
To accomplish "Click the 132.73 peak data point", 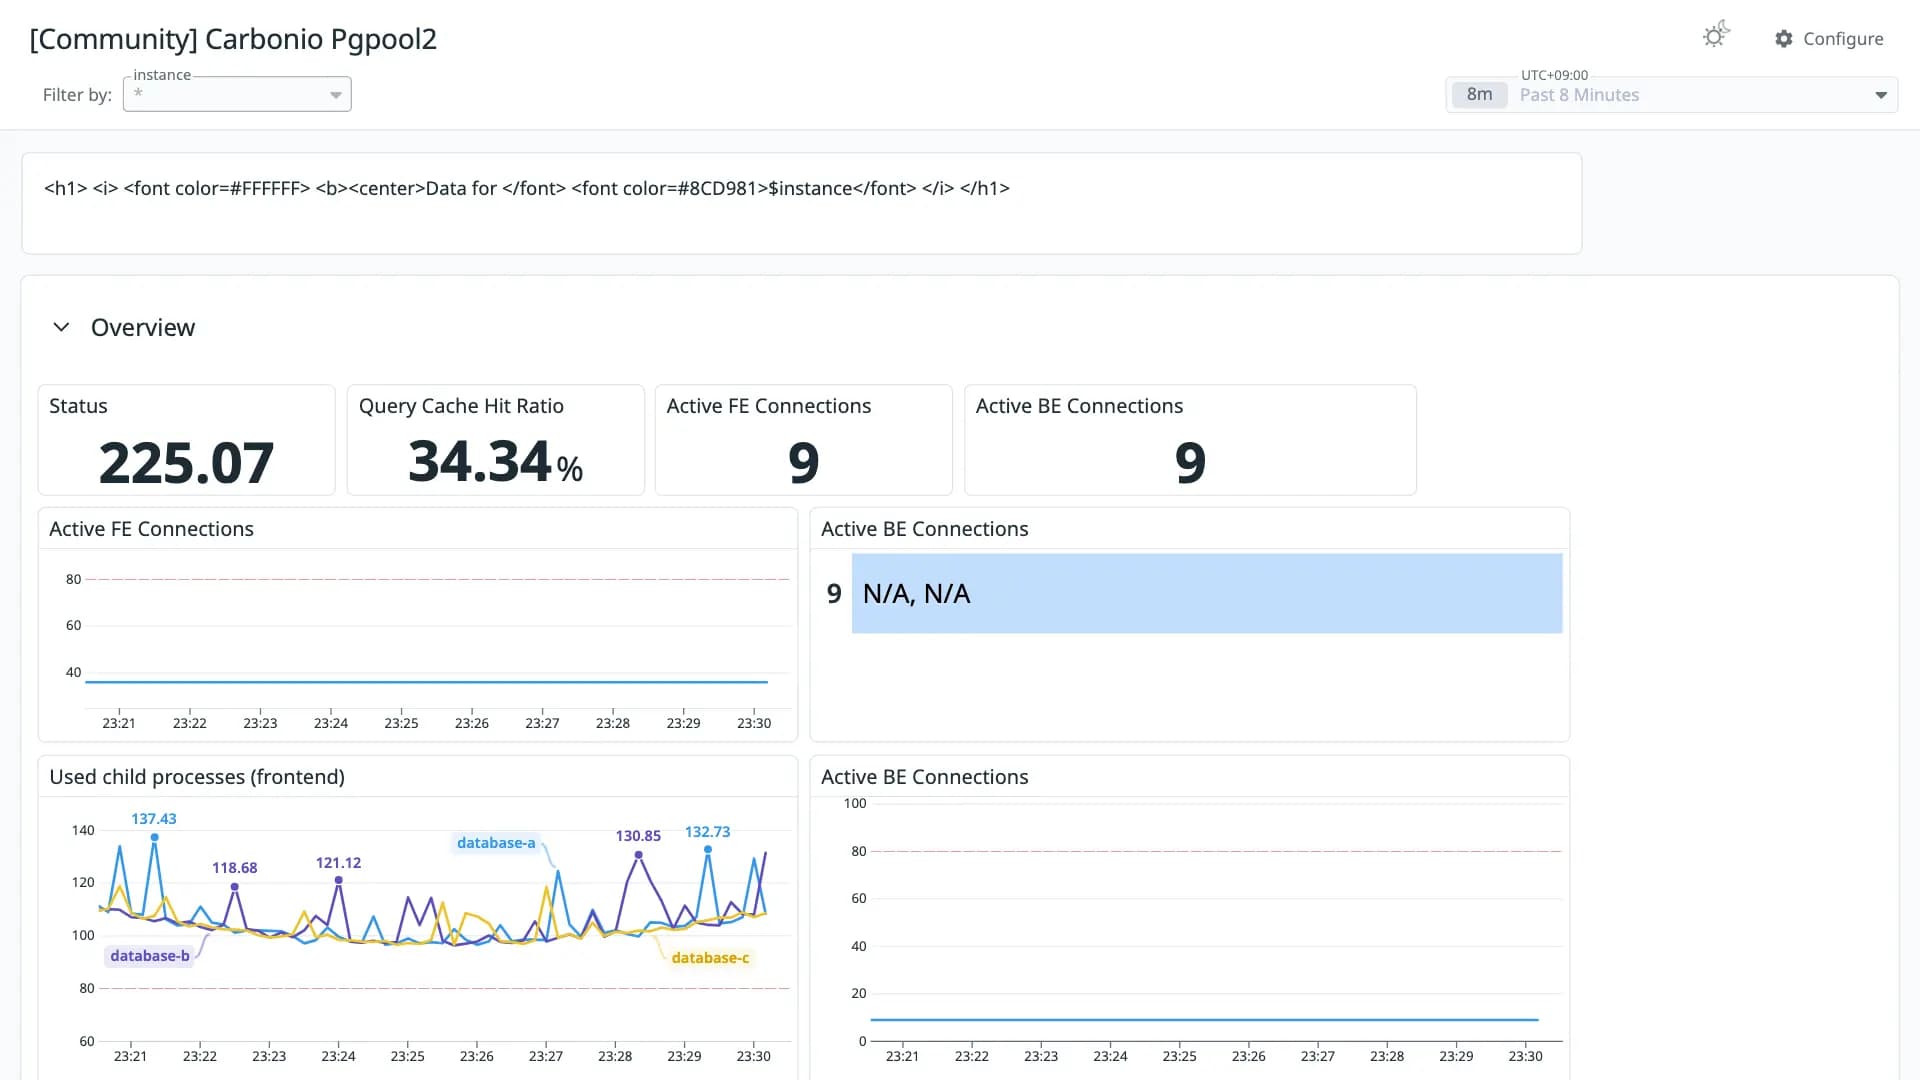I will click(708, 849).
